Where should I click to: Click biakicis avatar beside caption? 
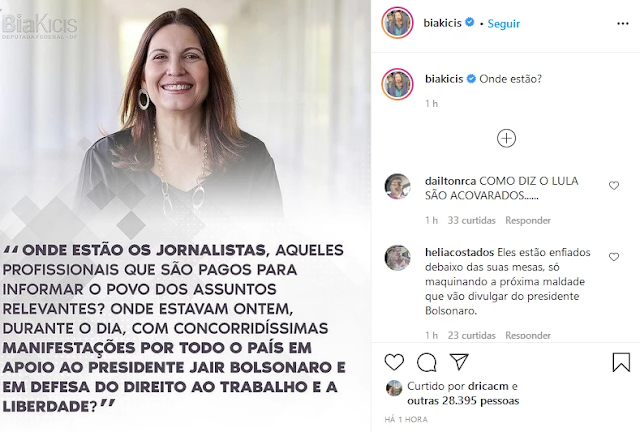tap(397, 84)
